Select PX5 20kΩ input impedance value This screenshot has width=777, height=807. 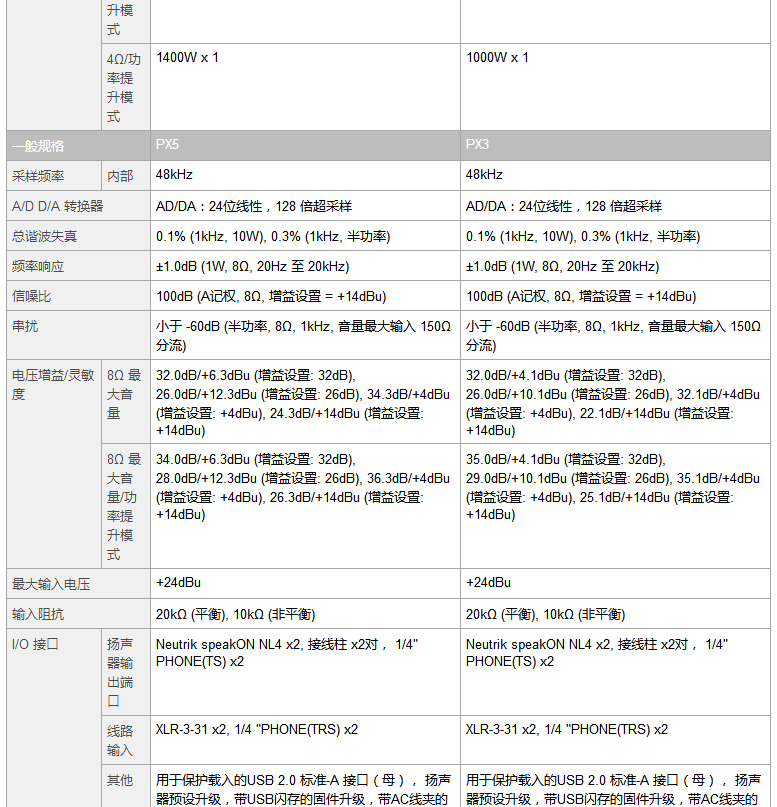point(305,613)
